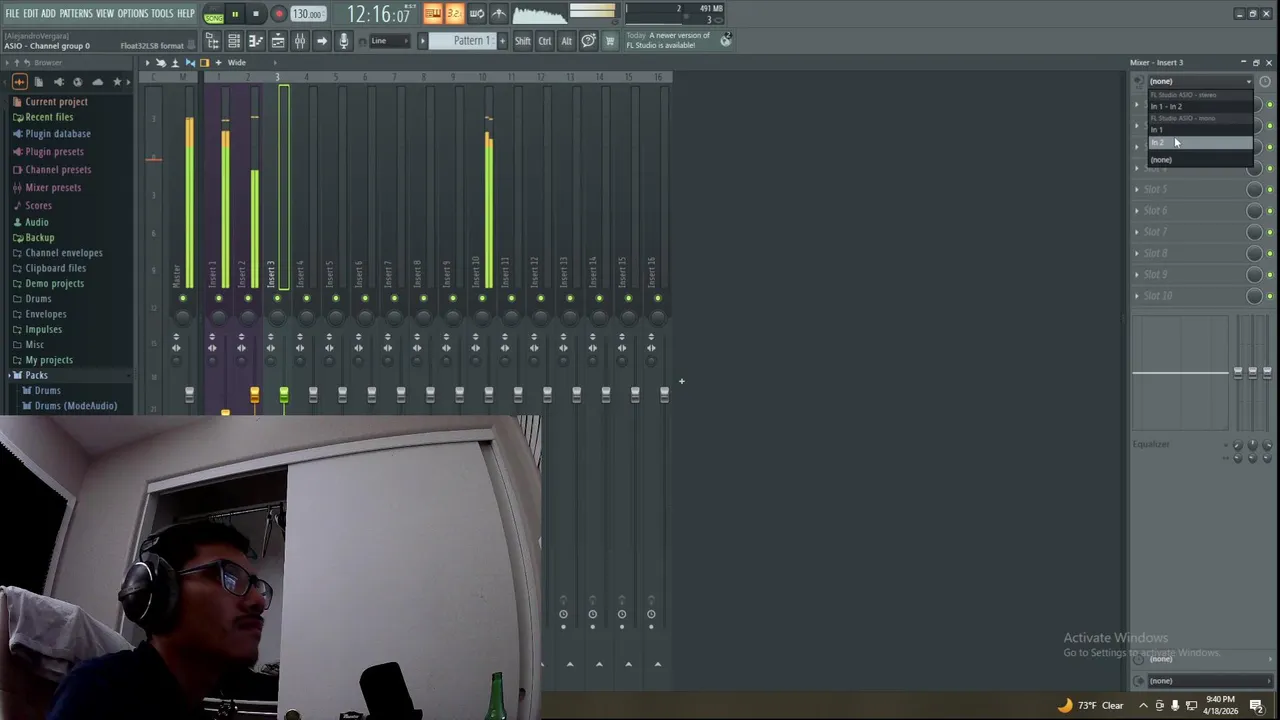Viewport: 1280px width, 720px height.
Task: Click the FL Studio update globe icon
Action: (726, 39)
